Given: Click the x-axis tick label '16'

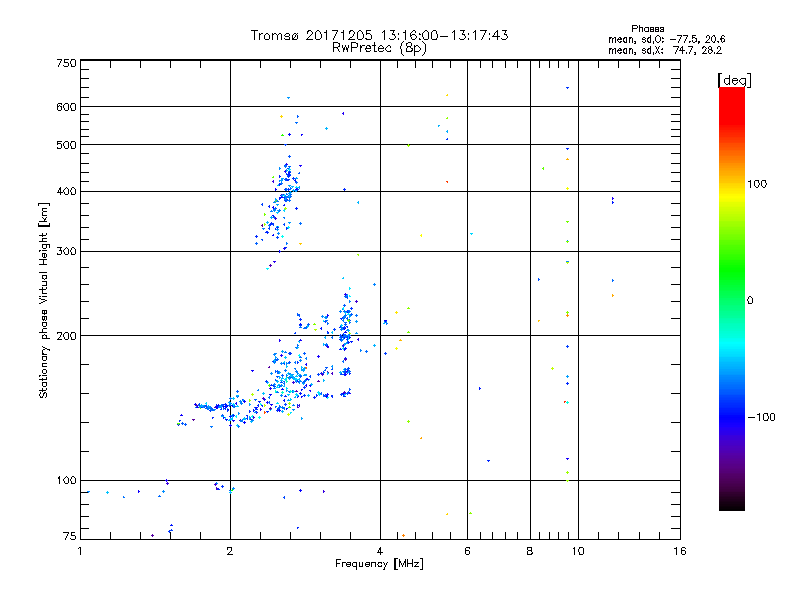Looking at the screenshot, I should click(x=680, y=551).
